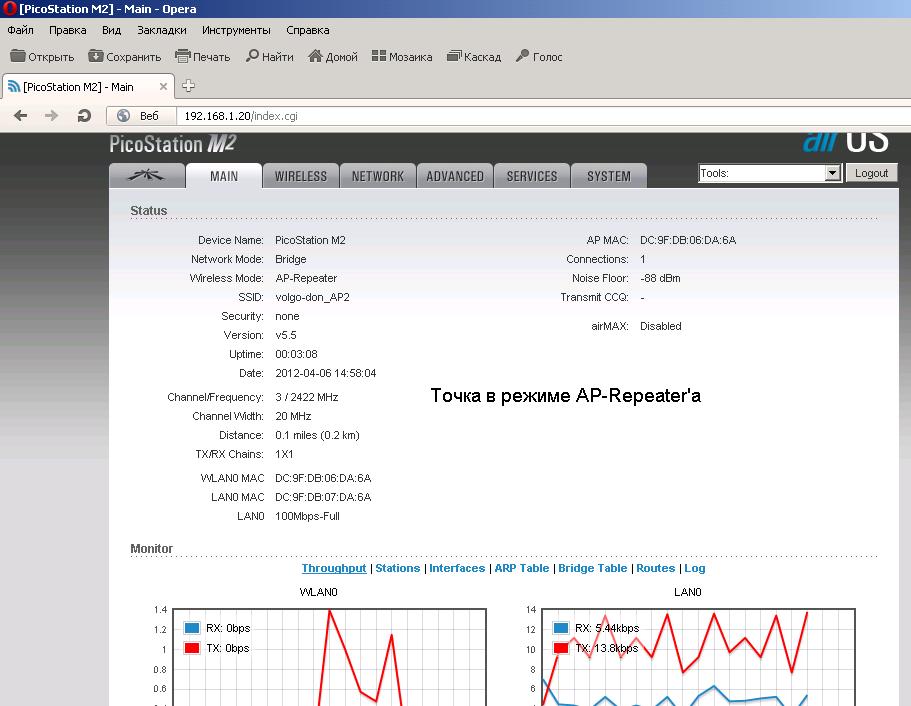Click the Date value 2012-04-06 14:58:04

(x=325, y=373)
